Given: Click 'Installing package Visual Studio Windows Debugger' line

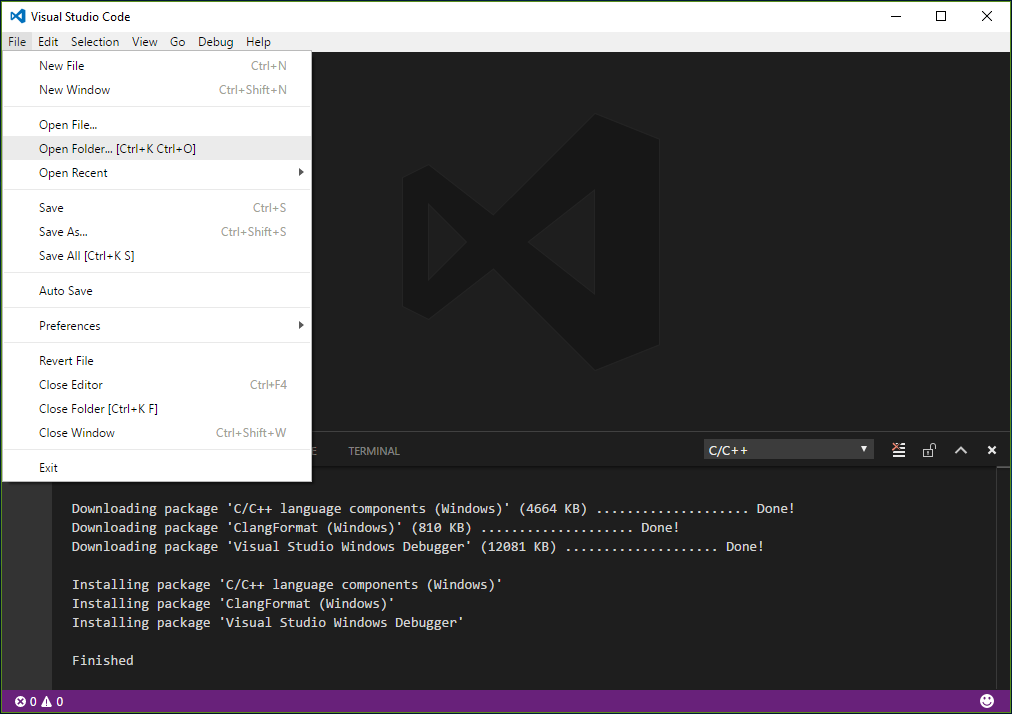Looking at the screenshot, I should (x=268, y=622).
